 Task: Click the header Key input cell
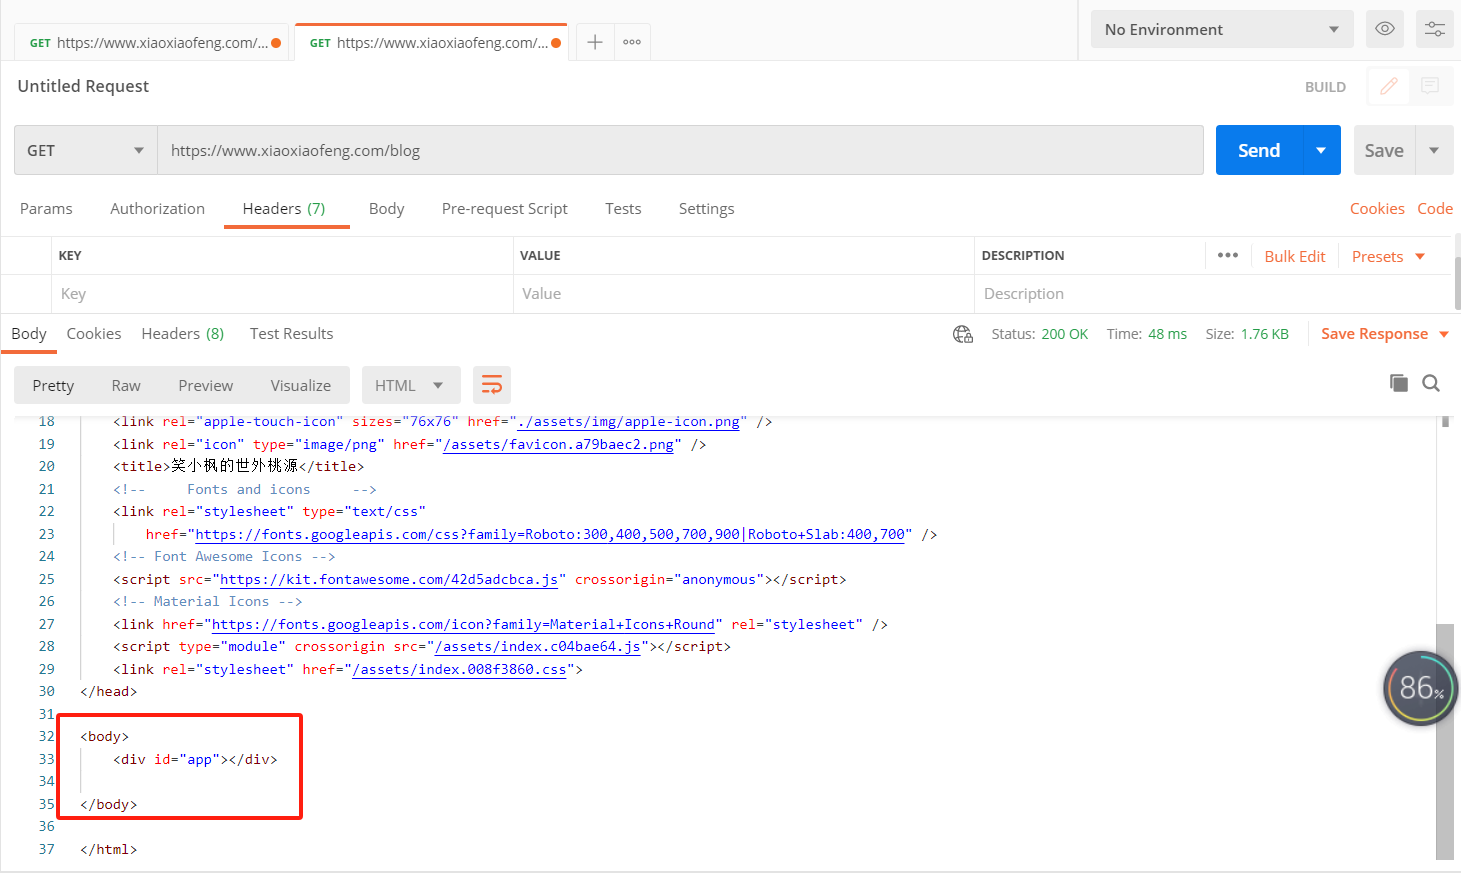(x=282, y=294)
